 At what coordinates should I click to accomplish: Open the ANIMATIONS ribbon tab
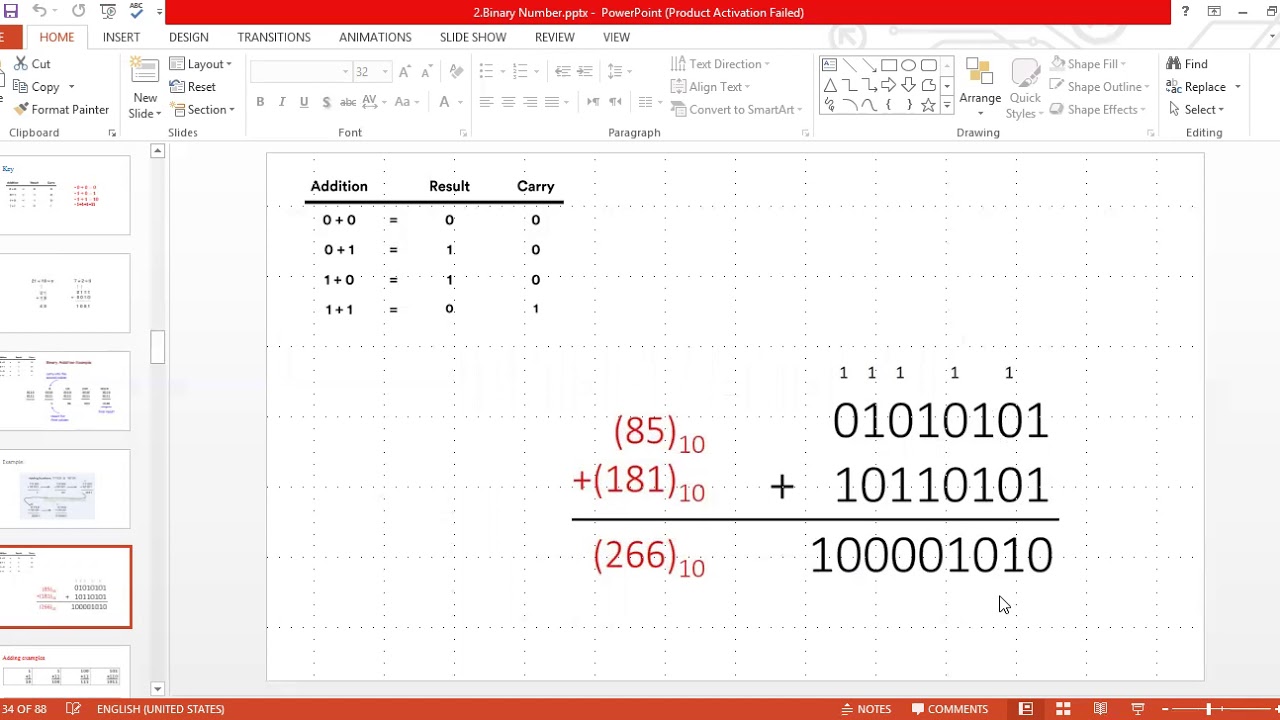pyautogui.click(x=375, y=37)
